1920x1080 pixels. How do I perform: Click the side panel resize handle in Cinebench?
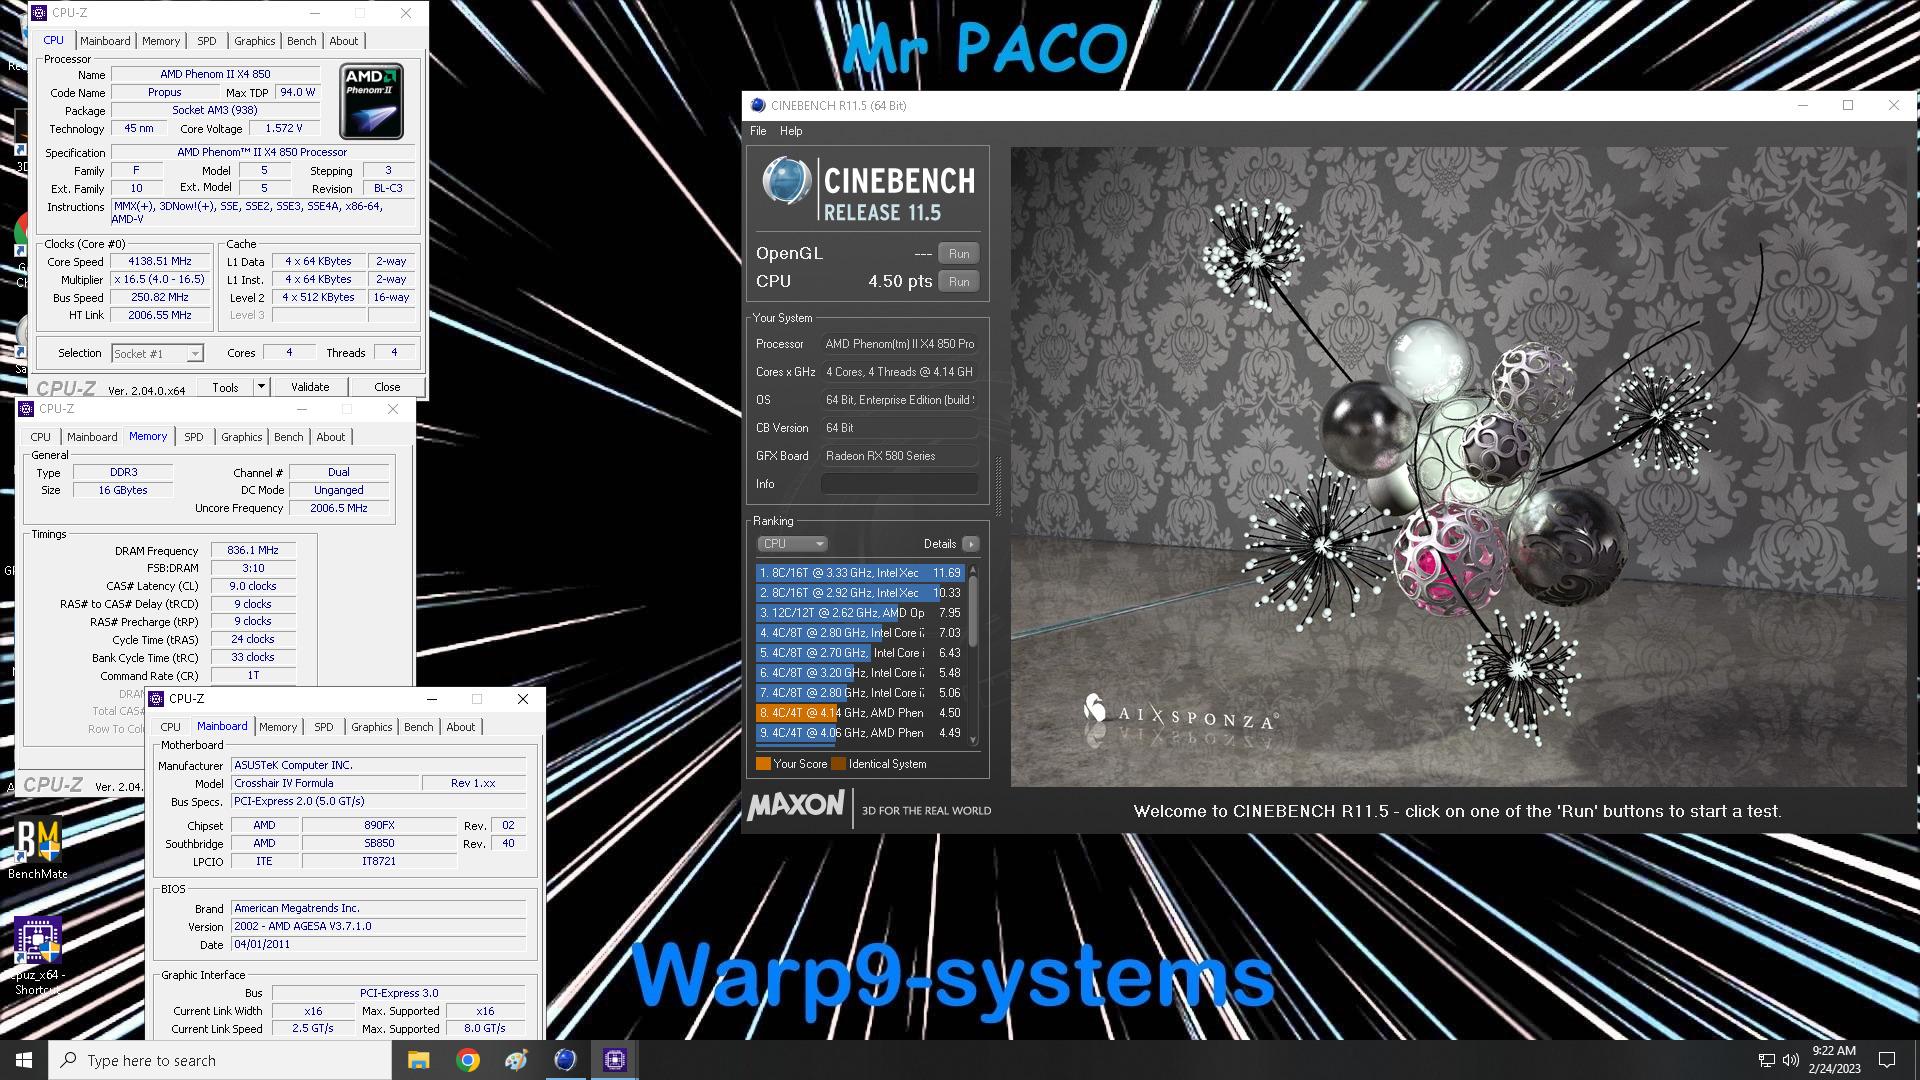coord(999,487)
